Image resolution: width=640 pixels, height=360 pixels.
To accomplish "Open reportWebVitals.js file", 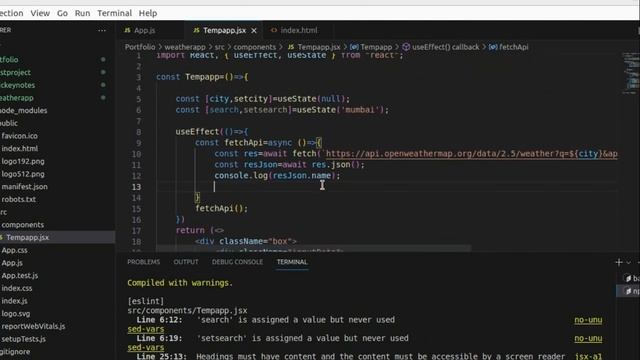I will tap(33, 326).
